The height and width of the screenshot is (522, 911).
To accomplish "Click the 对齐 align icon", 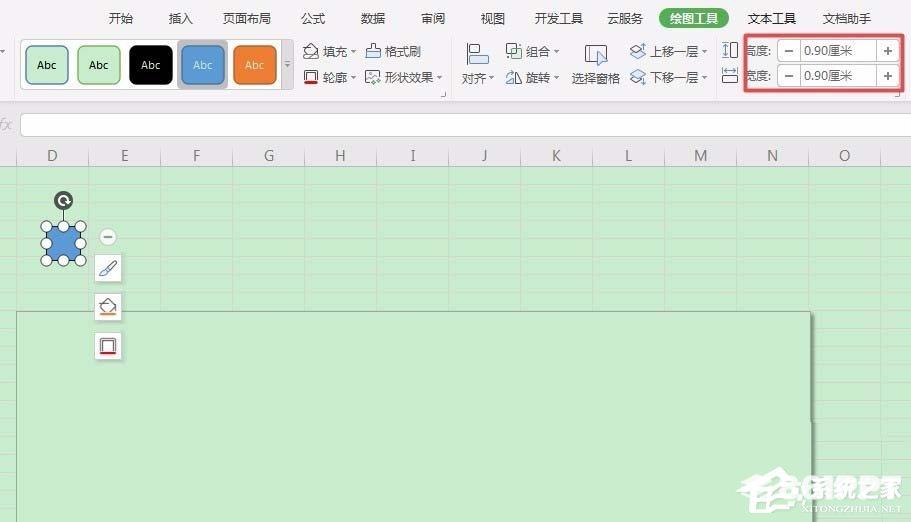I will pos(477,55).
